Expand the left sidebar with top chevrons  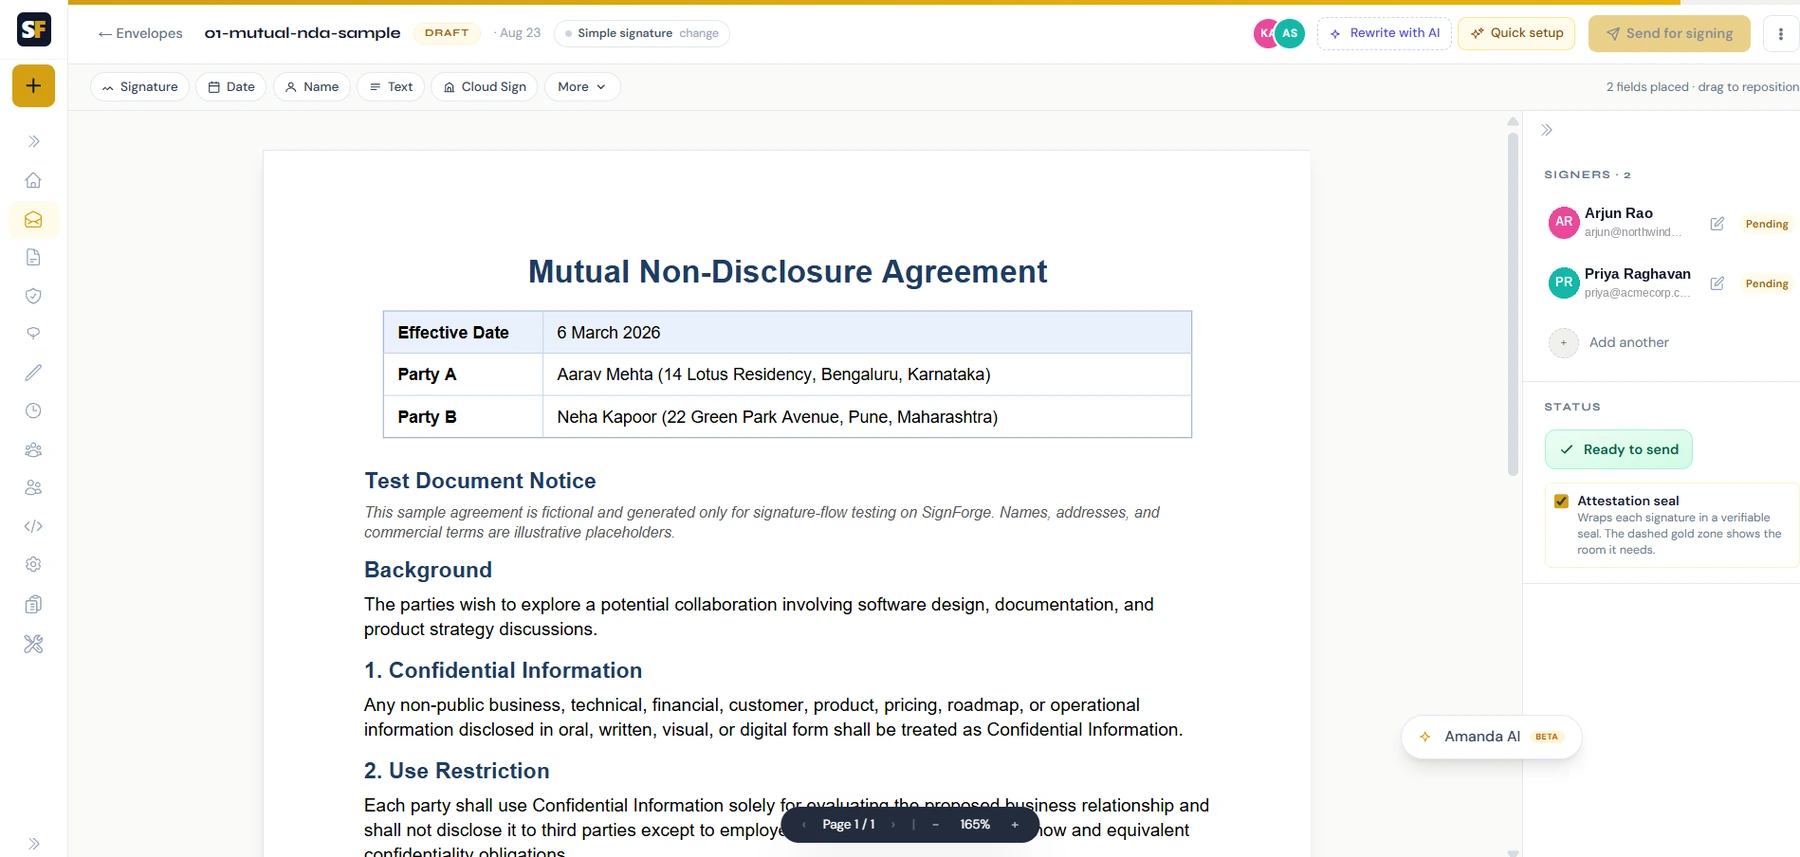[33, 142]
